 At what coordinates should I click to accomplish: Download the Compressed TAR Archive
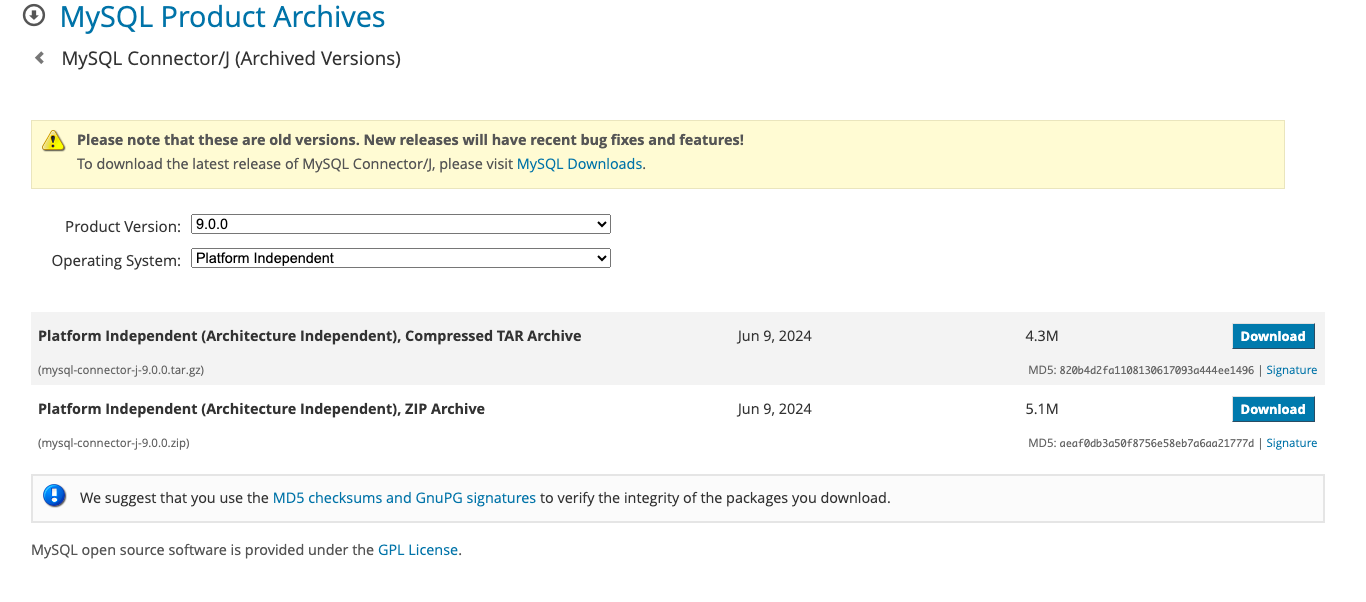click(1273, 335)
